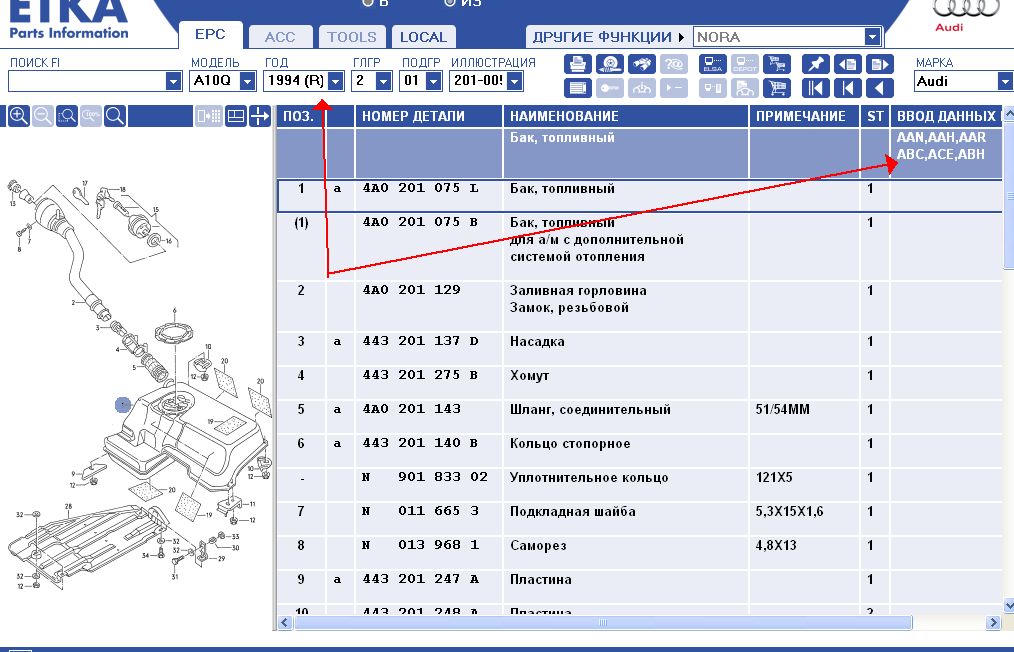Open the МАРКА dropdown showing Audi
The width and height of the screenshot is (1014, 652).
tap(1005, 82)
